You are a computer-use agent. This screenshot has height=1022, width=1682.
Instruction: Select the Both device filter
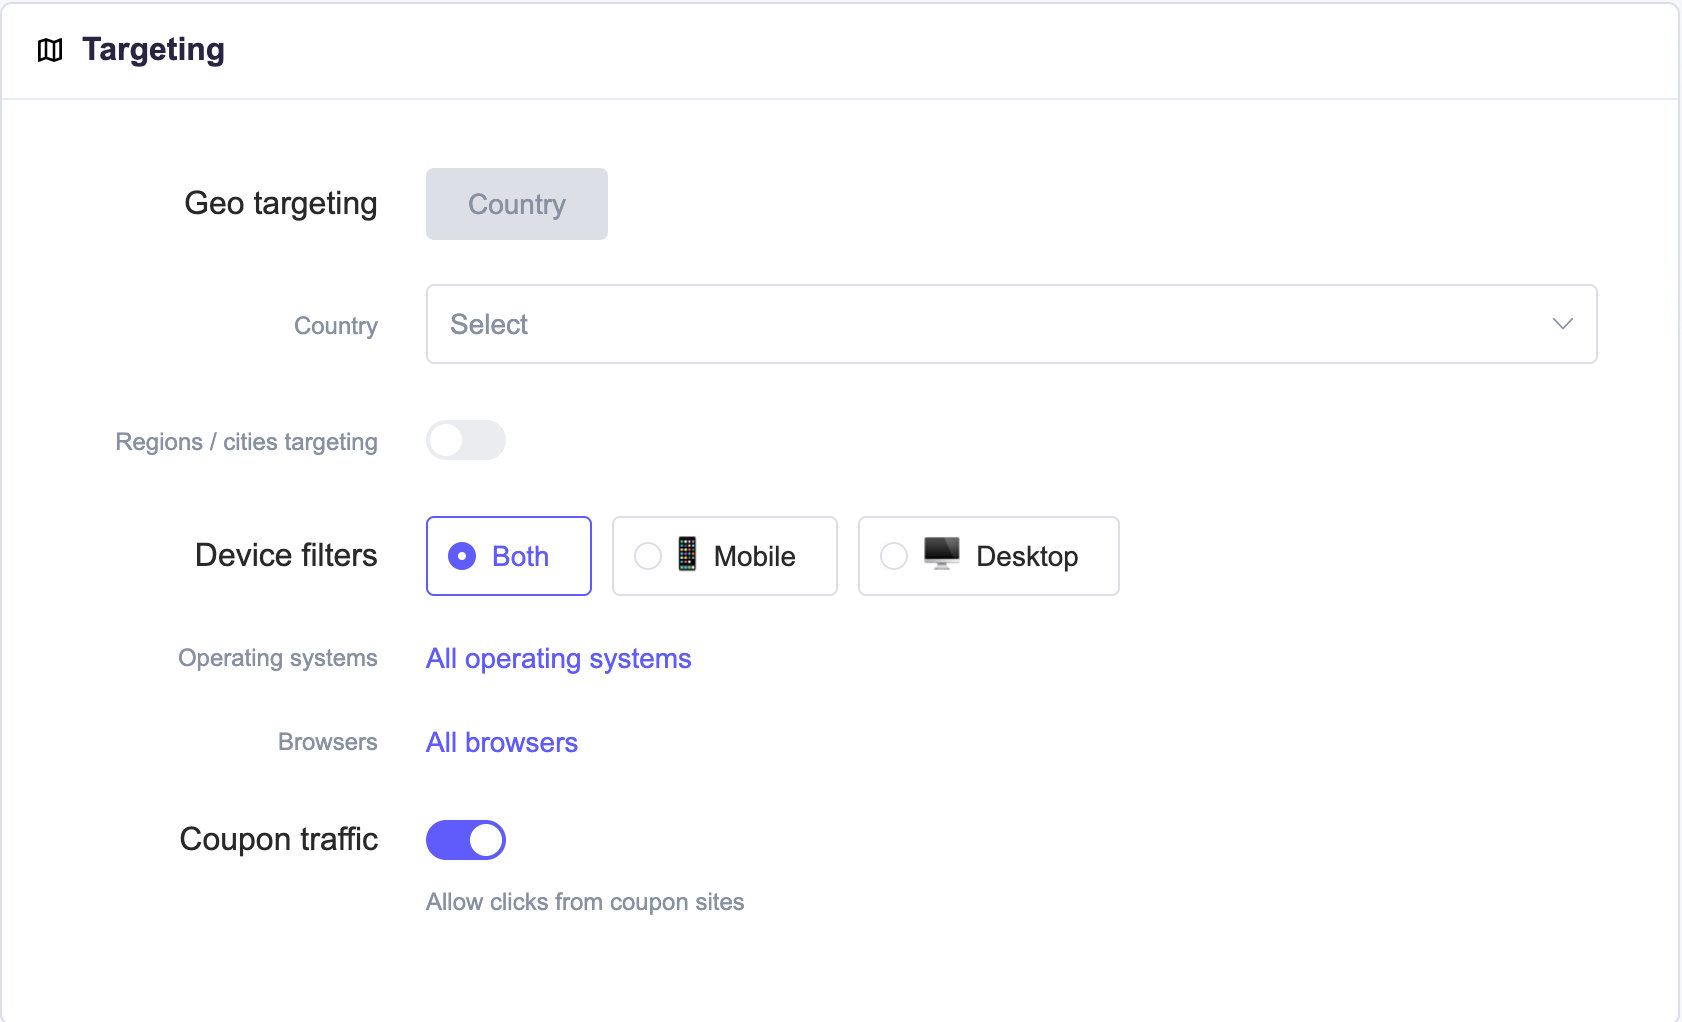tap(509, 556)
